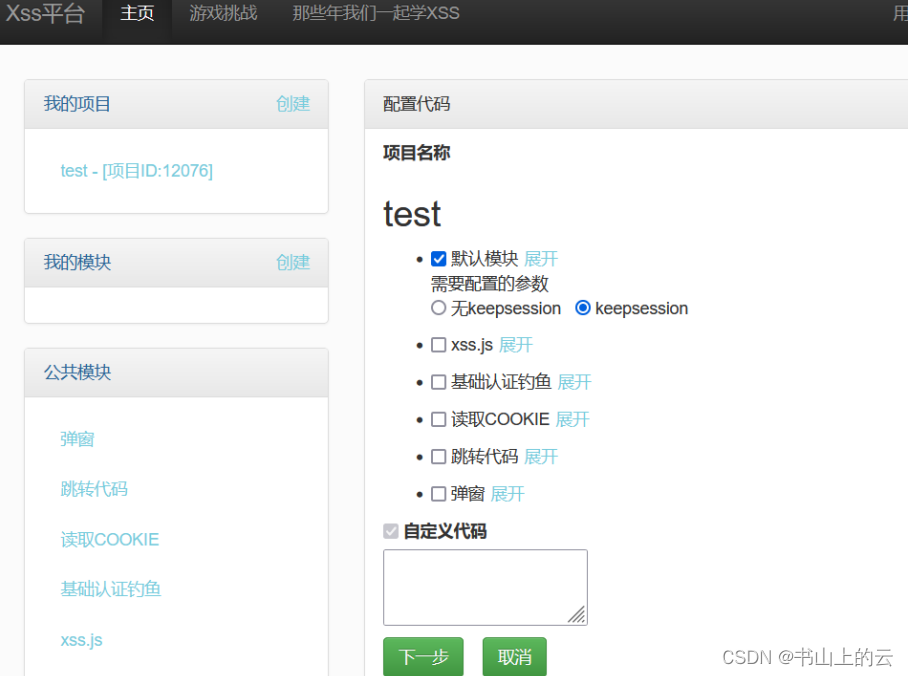This screenshot has width=908, height=676.
Task: Open project test - [项目ID:12076]
Action: [x=137, y=171]
